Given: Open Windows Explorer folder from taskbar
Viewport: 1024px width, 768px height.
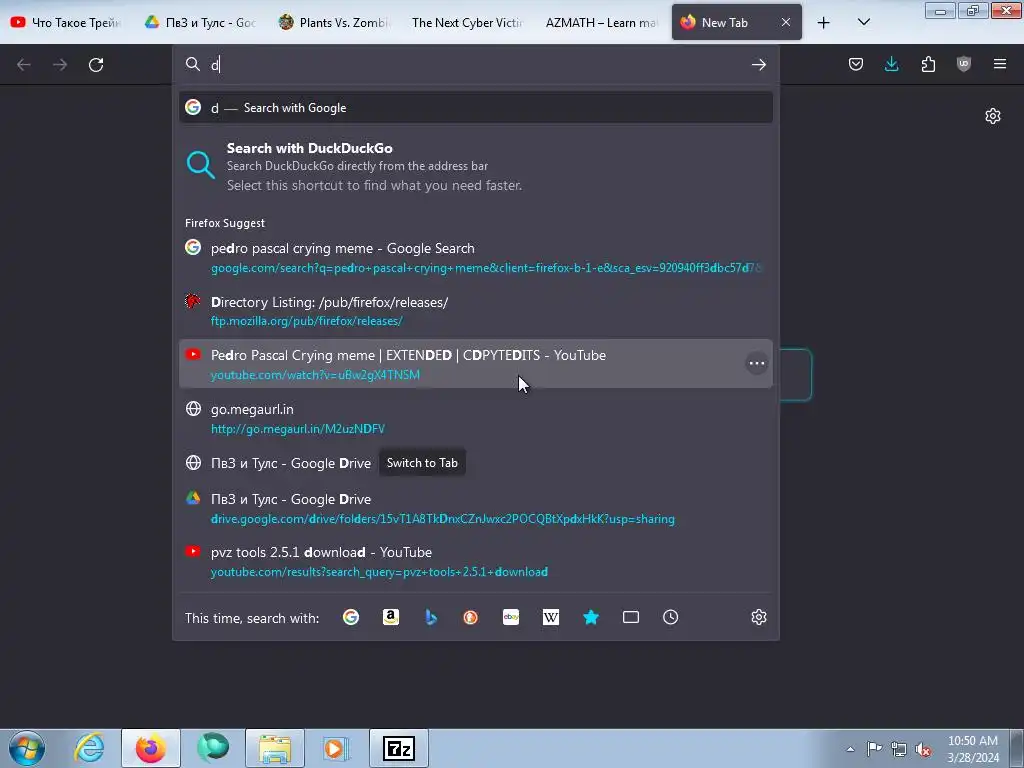Looking at the screenshot, I should (275, 748).
